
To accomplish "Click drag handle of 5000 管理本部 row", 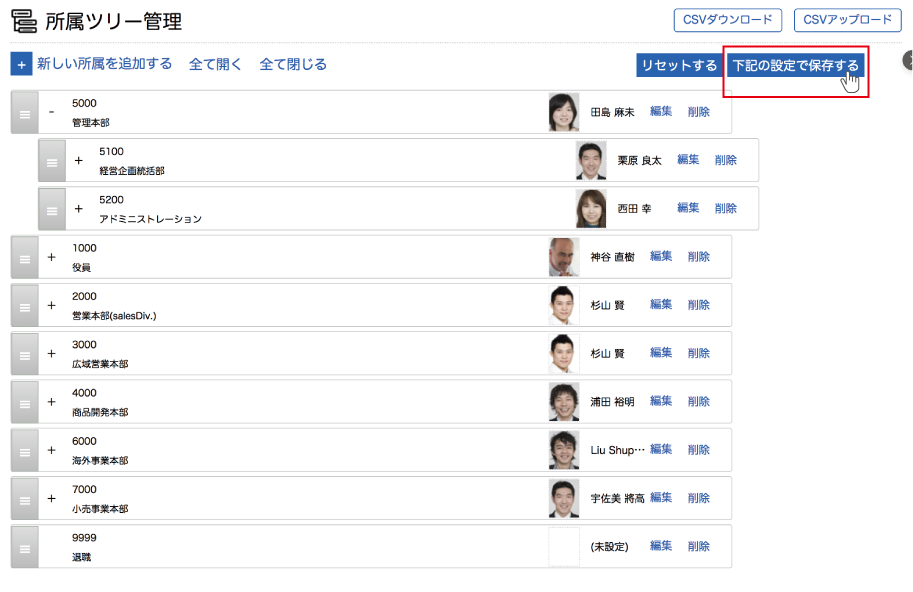I will [24, 112].
